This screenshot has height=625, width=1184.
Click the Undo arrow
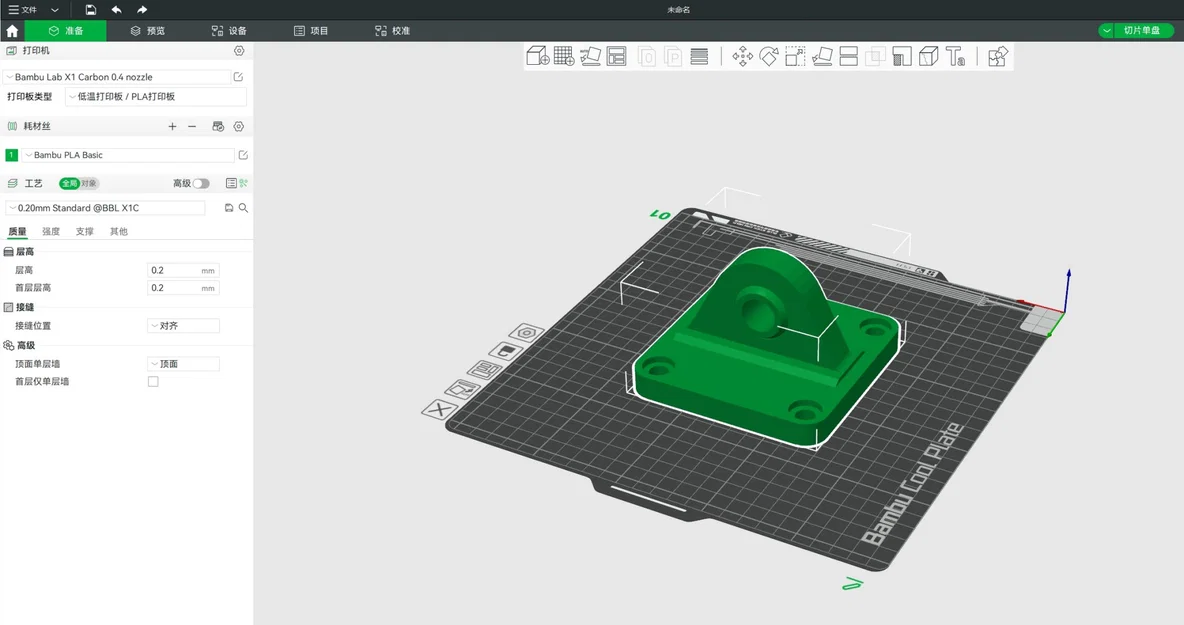pos(116,10)
